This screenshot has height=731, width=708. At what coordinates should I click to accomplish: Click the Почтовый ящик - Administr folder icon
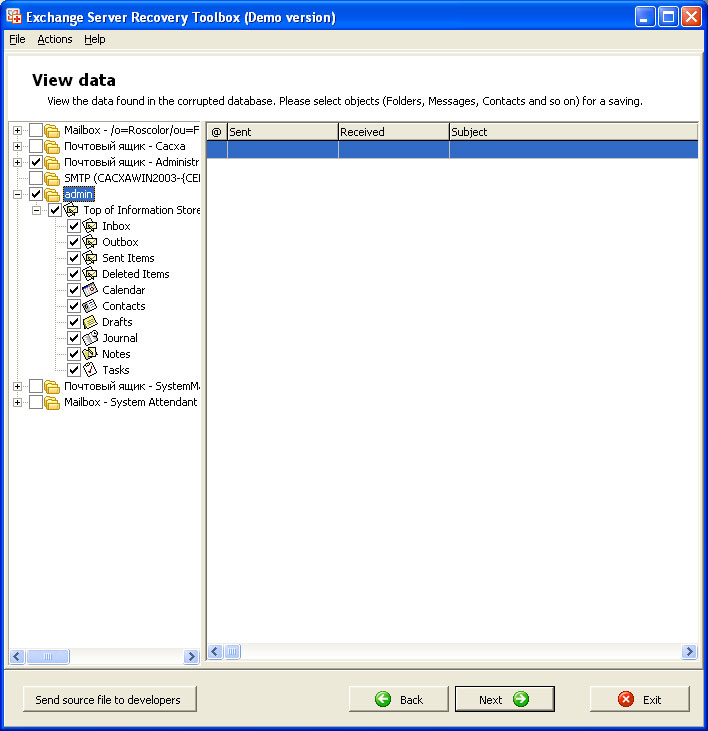[52, 162]
